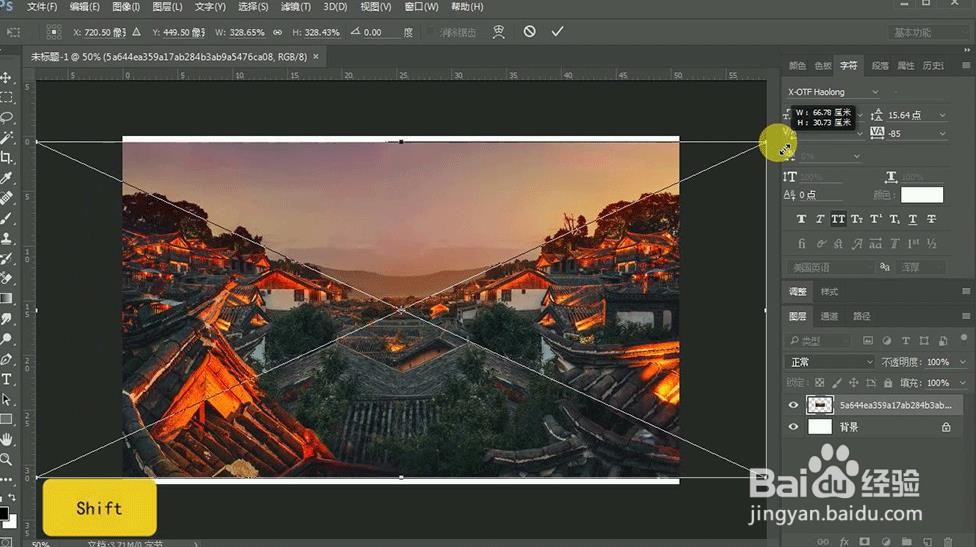Click the rotation angle 0.00 field
The width and height of the screenshot is (976, 547).
pyautogui.click(x=380, y=32)
